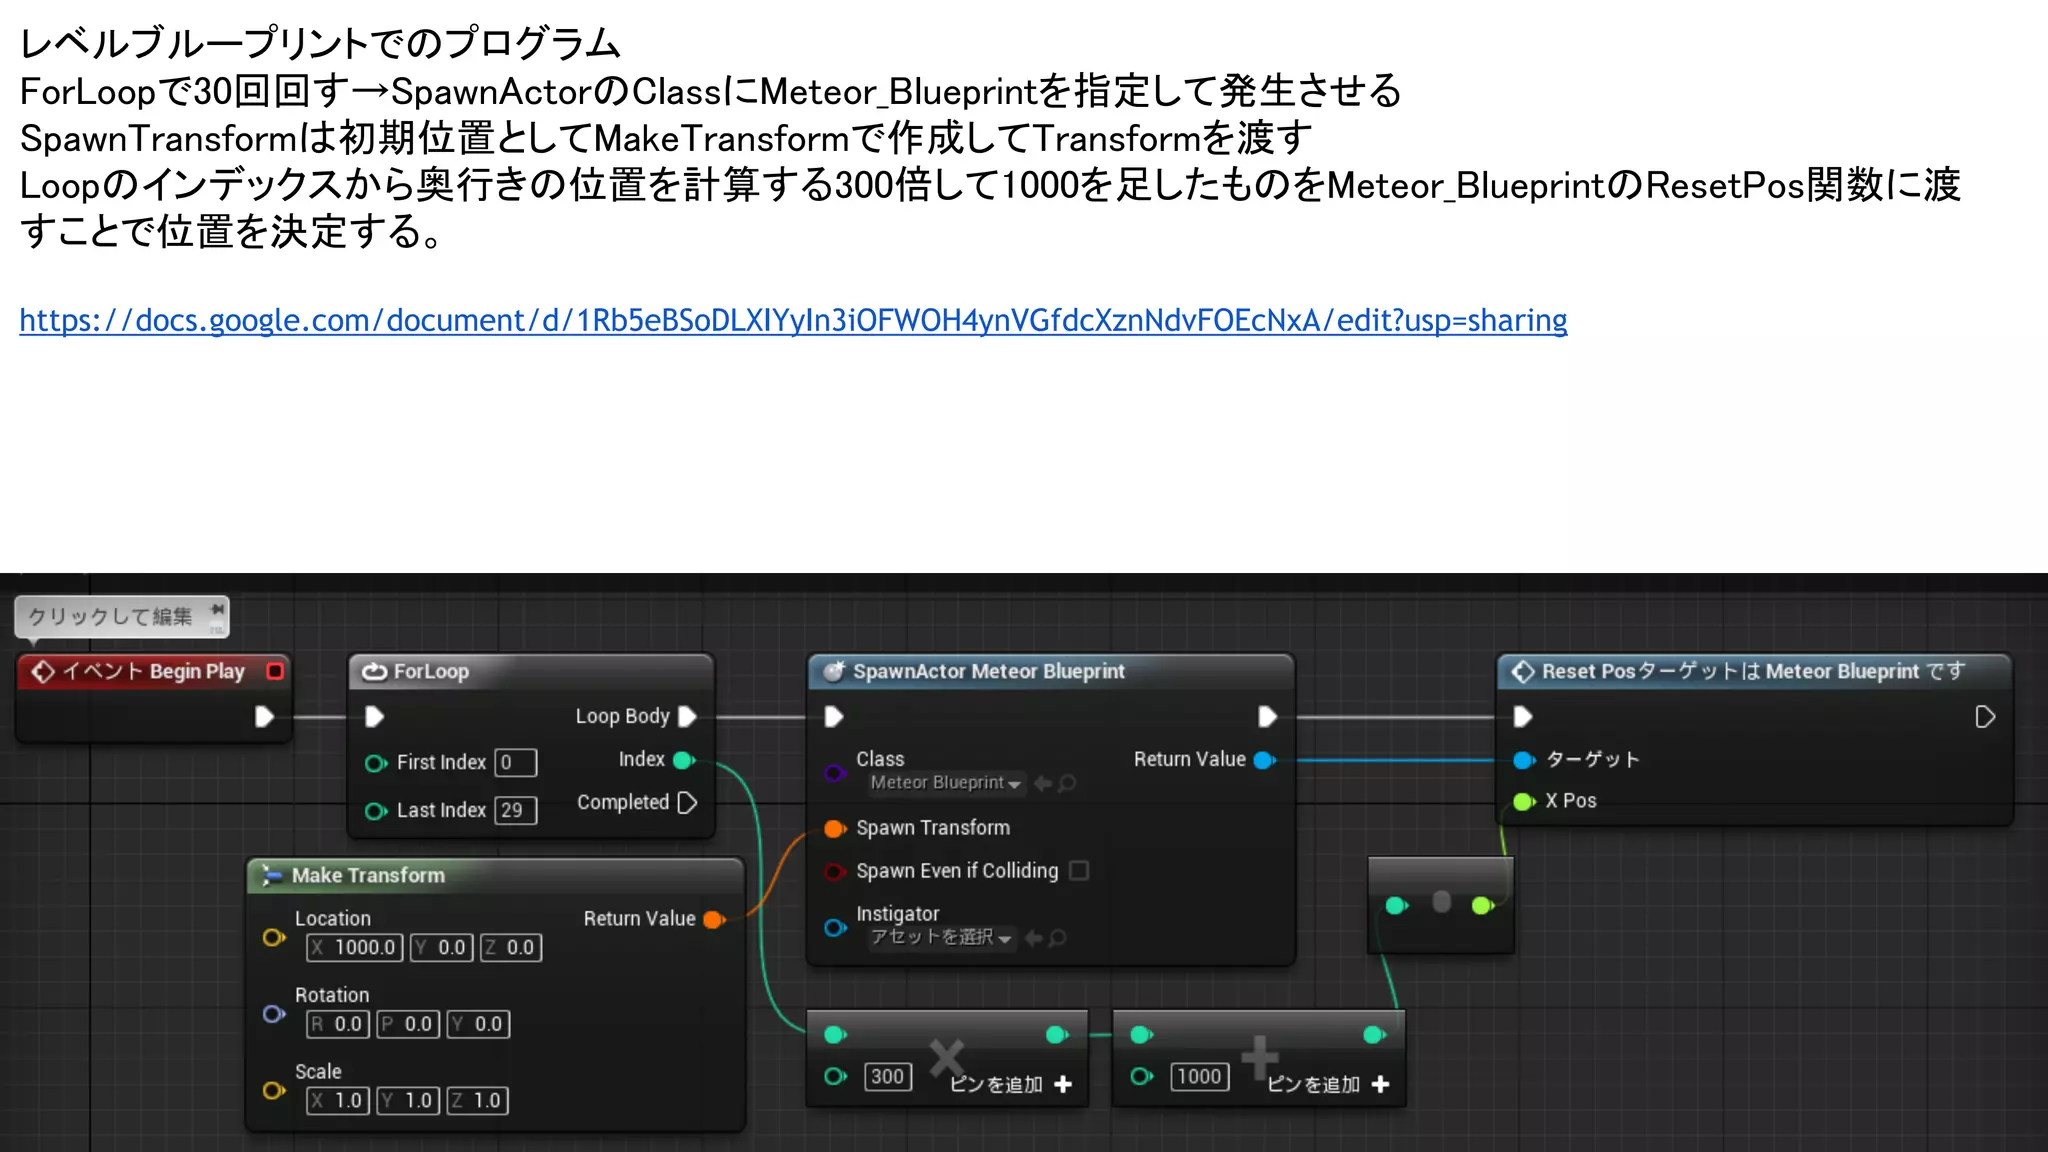The height and width of the screenshot is (1152, 2048).
Task: Click the Spawn Transform input pin
Action: (x=835, y=828)
